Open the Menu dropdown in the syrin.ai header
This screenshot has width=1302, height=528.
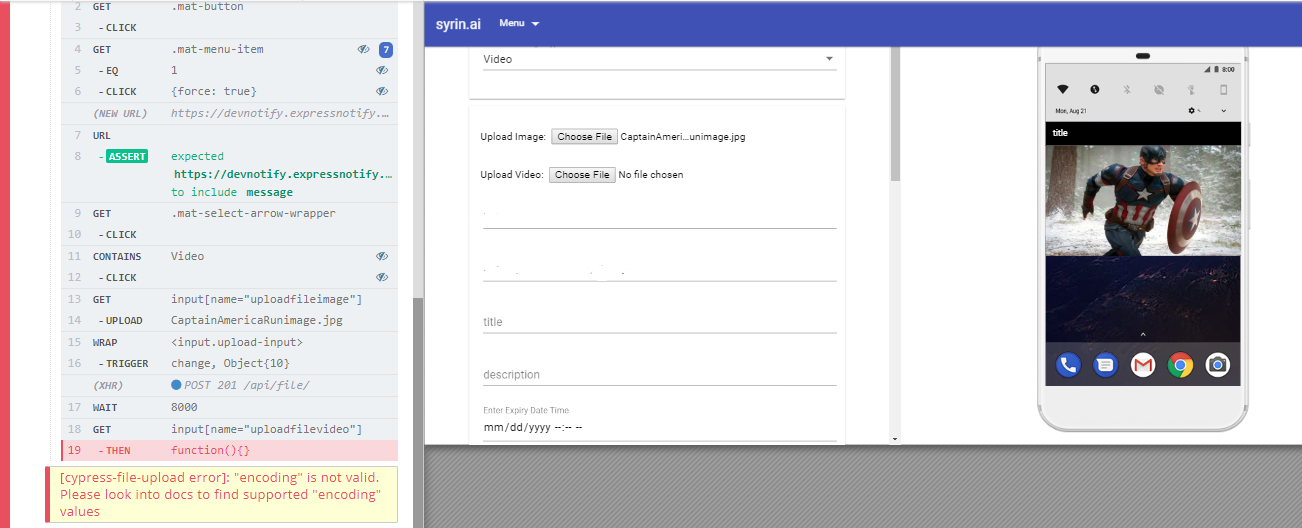[x=519, y=23]
